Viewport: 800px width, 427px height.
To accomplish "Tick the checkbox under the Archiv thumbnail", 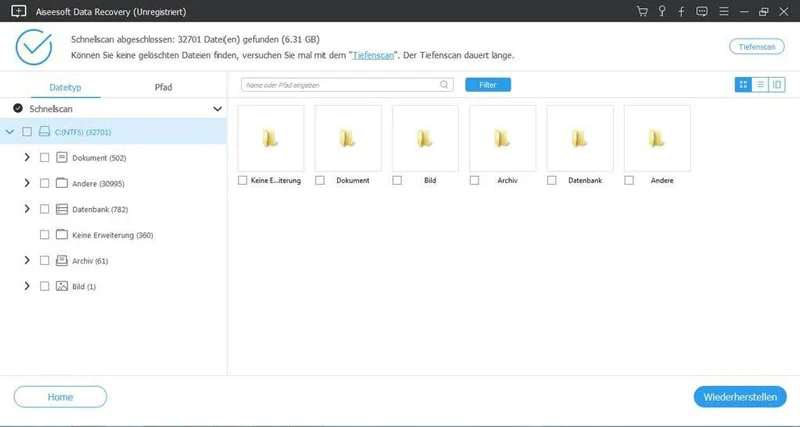I will (474, 181).
